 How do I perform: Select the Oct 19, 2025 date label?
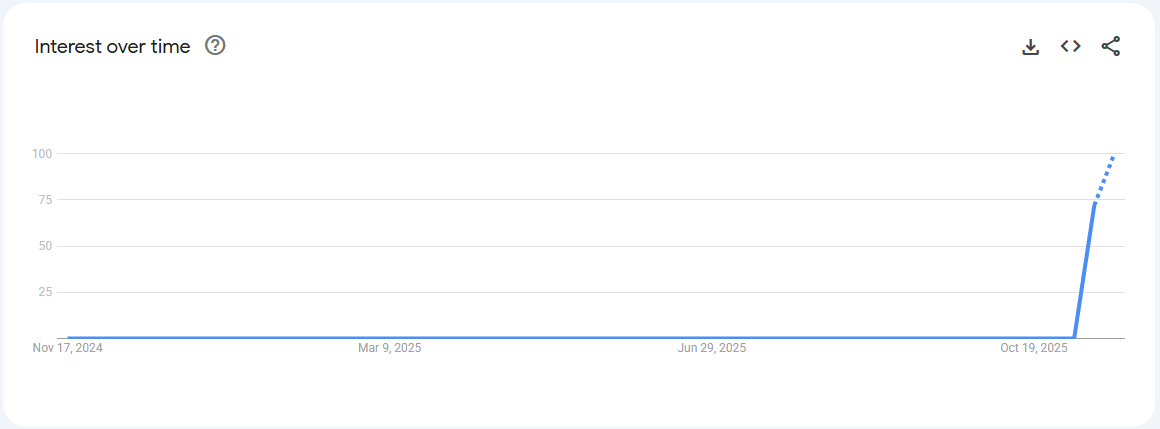[x=1034, y=348]
